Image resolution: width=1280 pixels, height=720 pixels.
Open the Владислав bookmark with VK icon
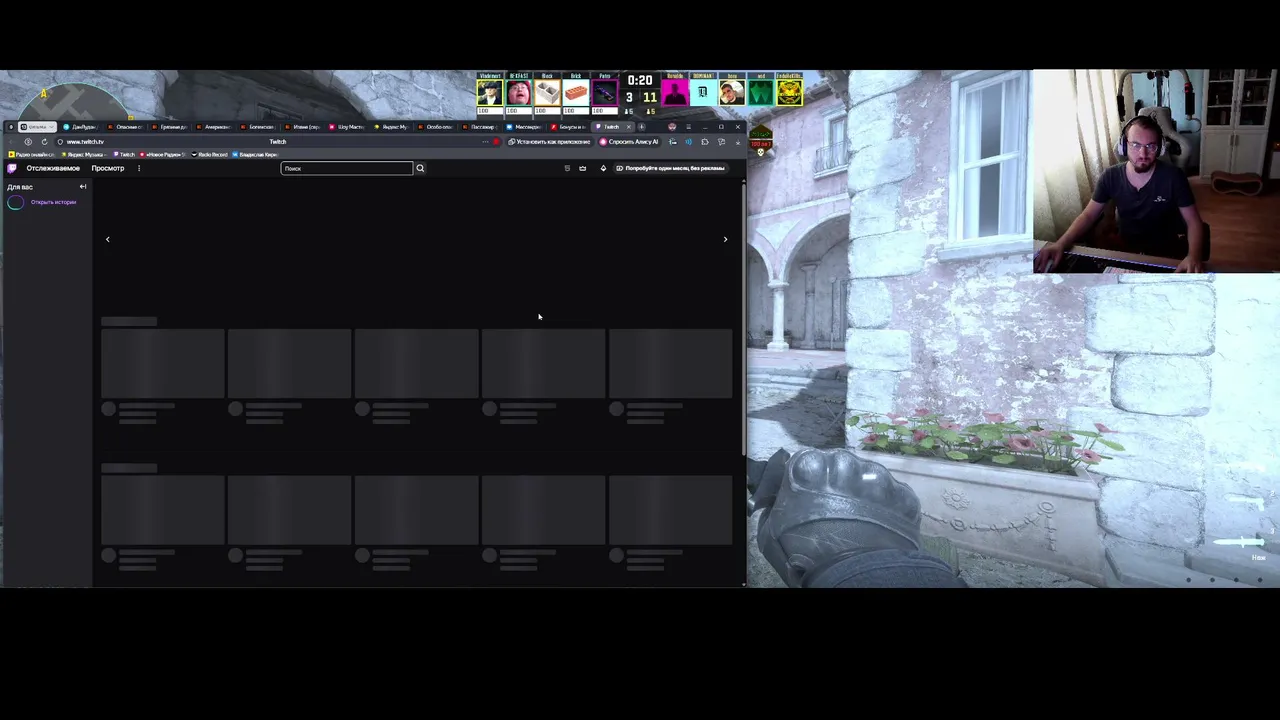point(255,155)
